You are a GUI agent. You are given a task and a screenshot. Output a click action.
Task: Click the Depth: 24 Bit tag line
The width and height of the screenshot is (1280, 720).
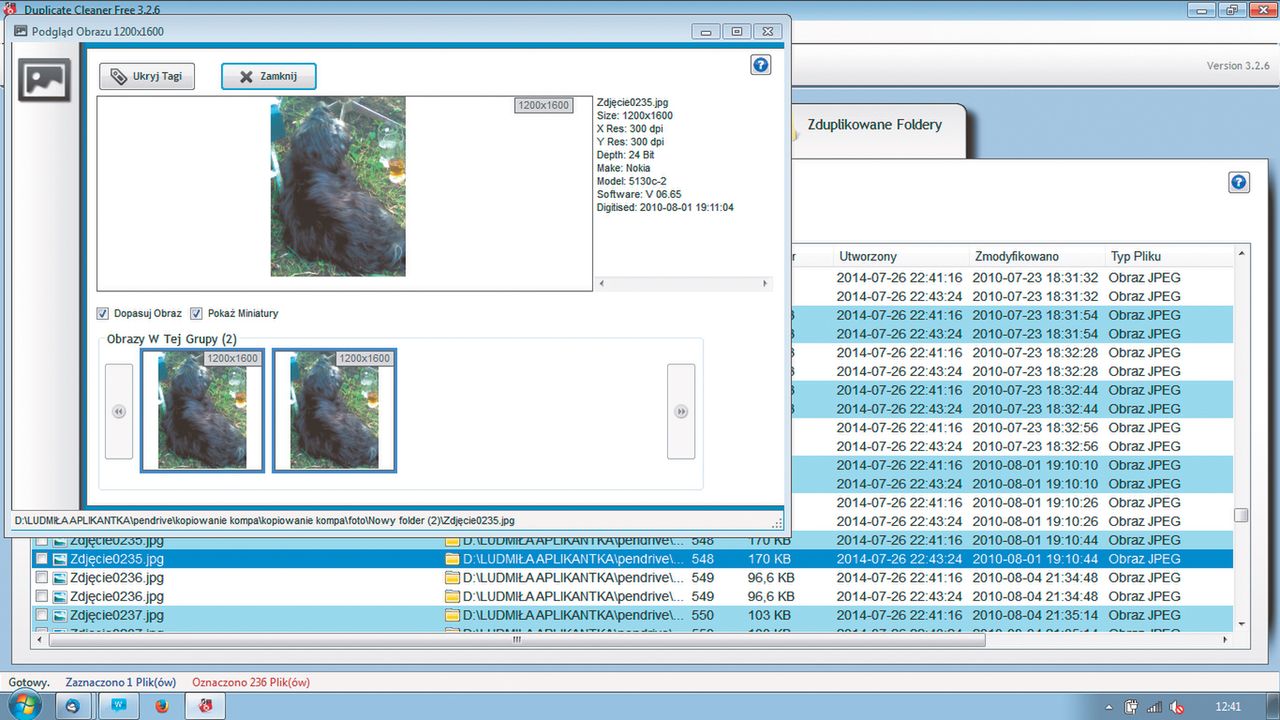click(x=626, y=155)
